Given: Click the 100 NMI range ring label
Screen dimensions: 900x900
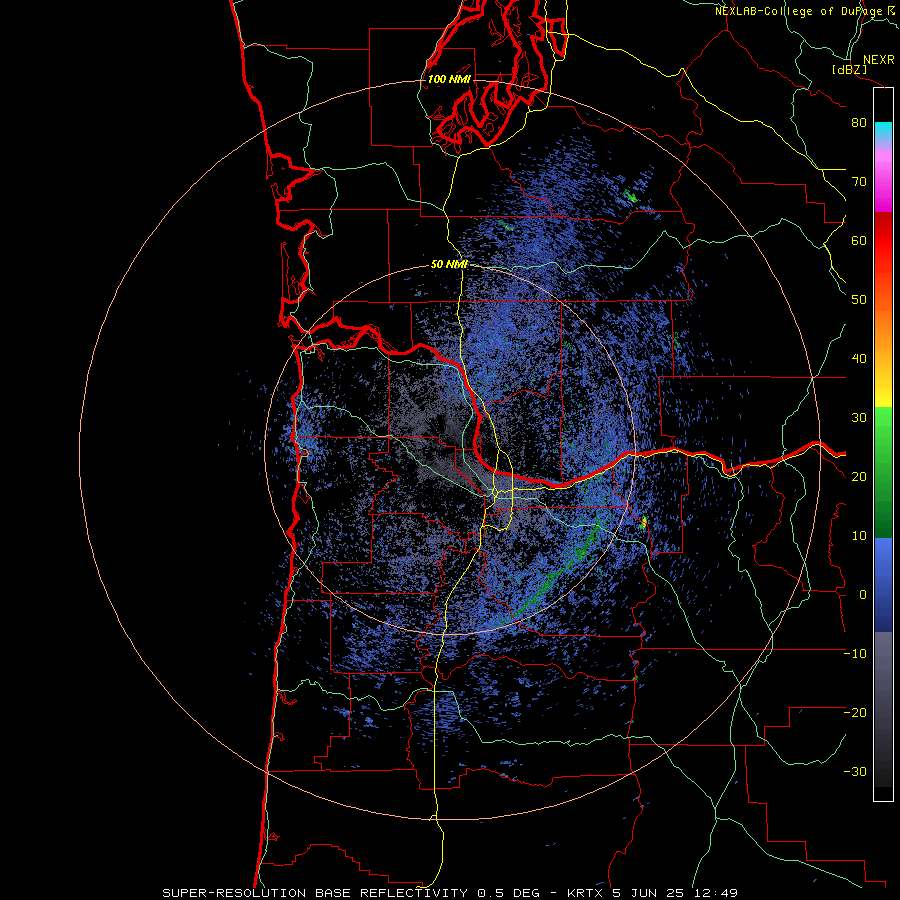Looking at the screenshot, I should [x=449, y=79].
